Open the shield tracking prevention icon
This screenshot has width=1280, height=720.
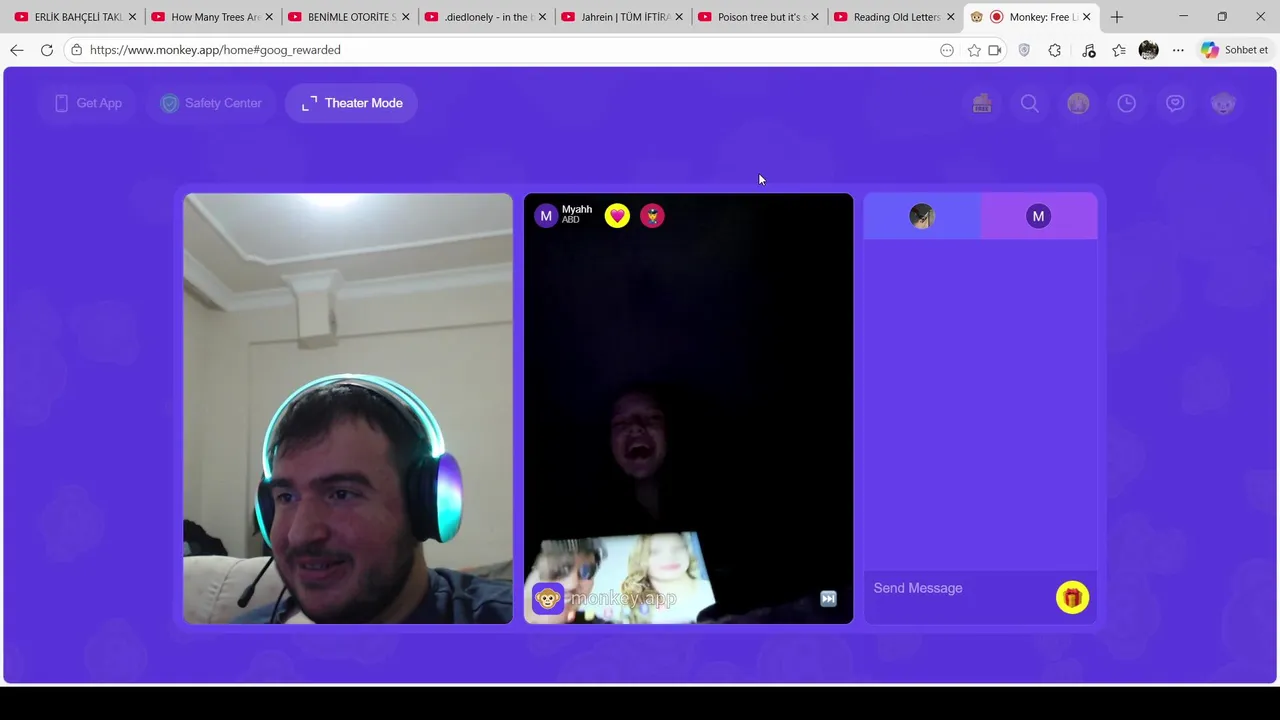(x=1024, y=50)
